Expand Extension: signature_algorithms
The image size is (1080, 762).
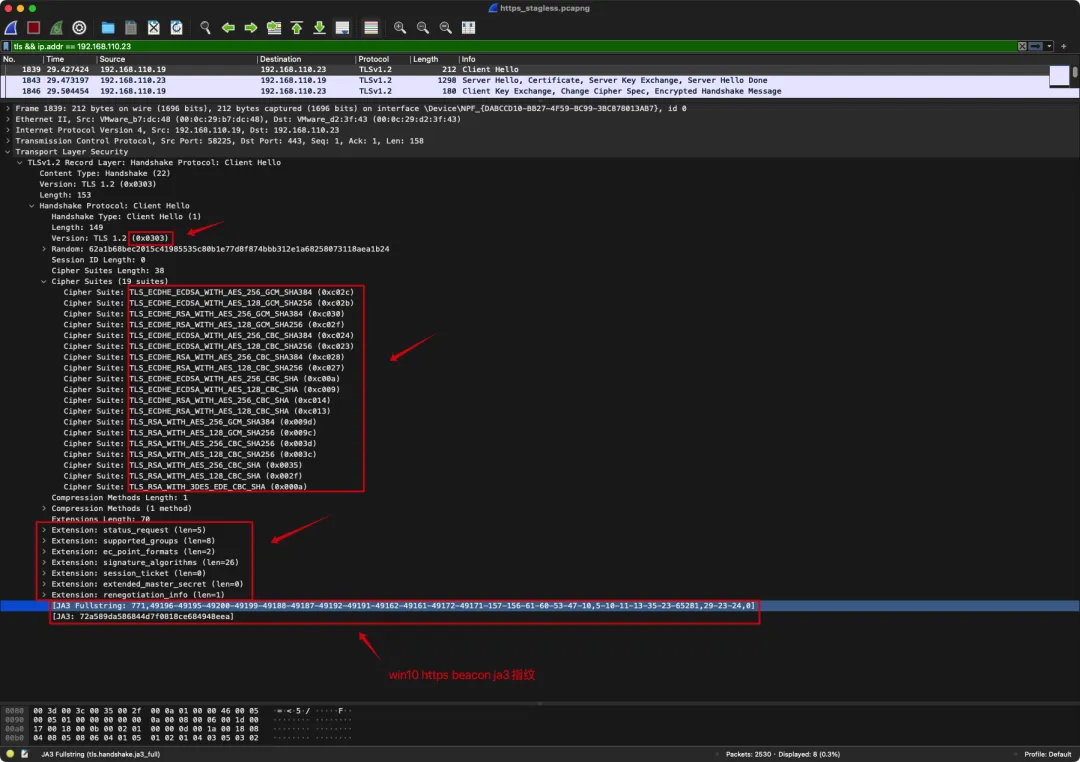[x=44, y=562]
